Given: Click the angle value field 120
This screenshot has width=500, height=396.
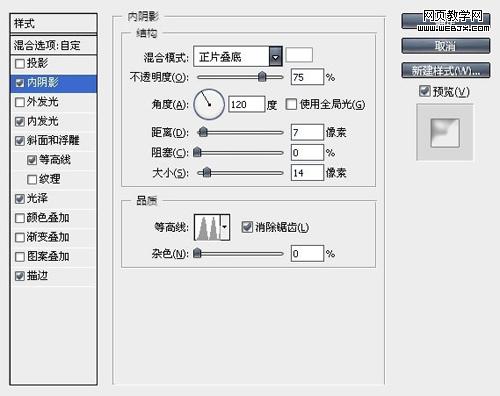Looking at the screenshot, I should pos(247,104).
